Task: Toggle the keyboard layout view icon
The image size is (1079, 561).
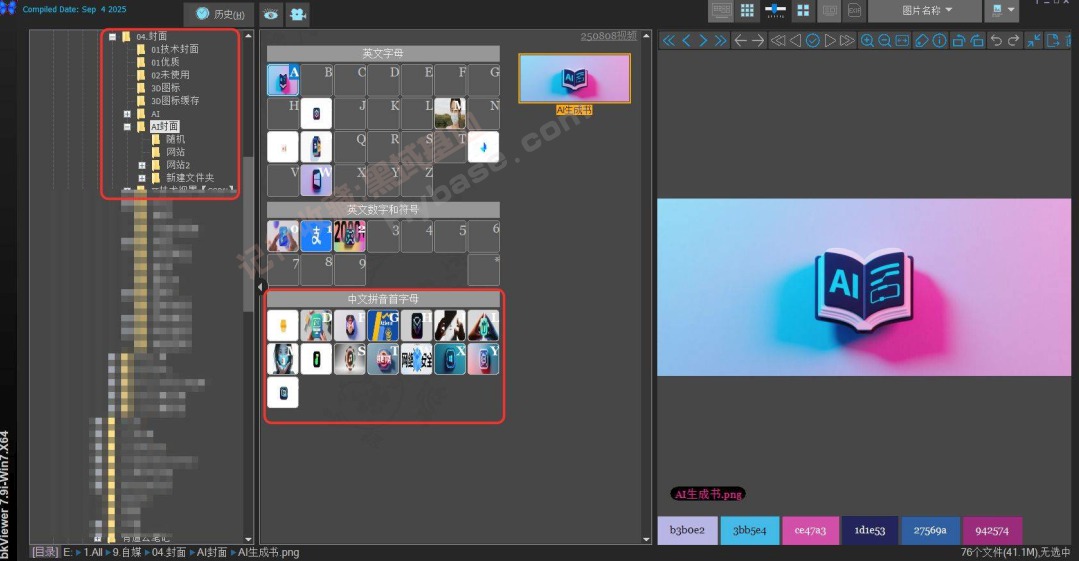Action: point(721,10)
